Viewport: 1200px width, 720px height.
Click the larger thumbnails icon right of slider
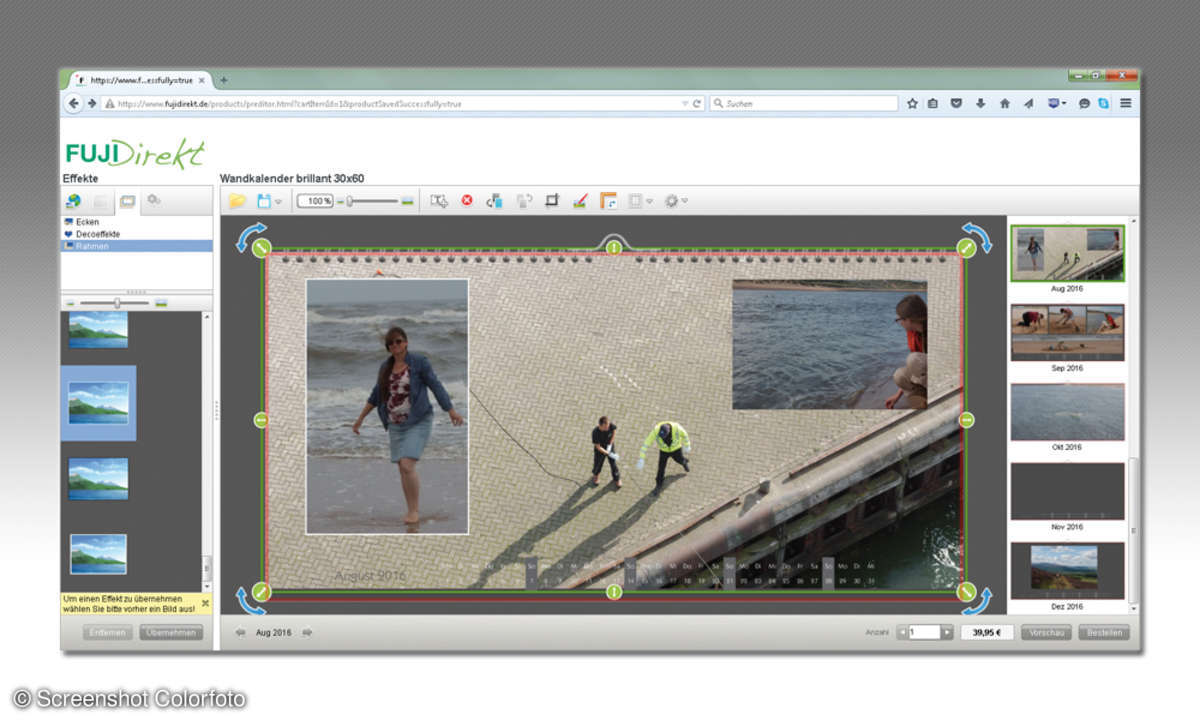(x=161, y=302)
